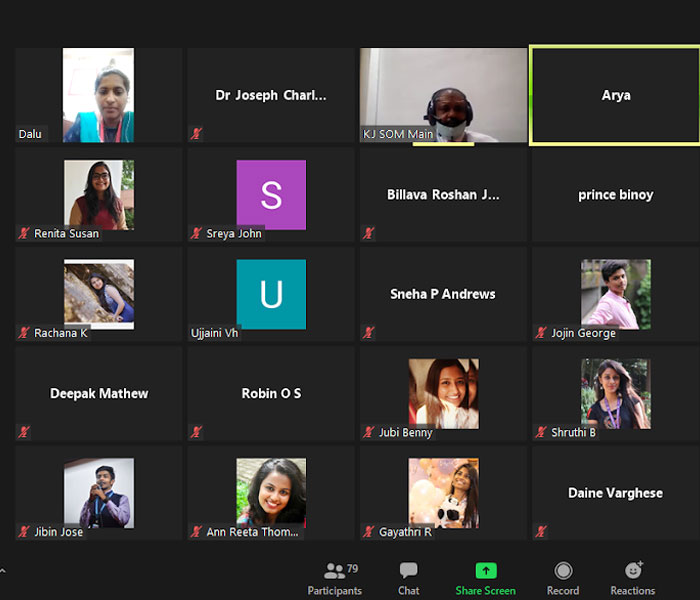The image size is (700, 600).
Task: Click the muted mic icon beside Renita Susan
Action: click(x=24, y=233)
